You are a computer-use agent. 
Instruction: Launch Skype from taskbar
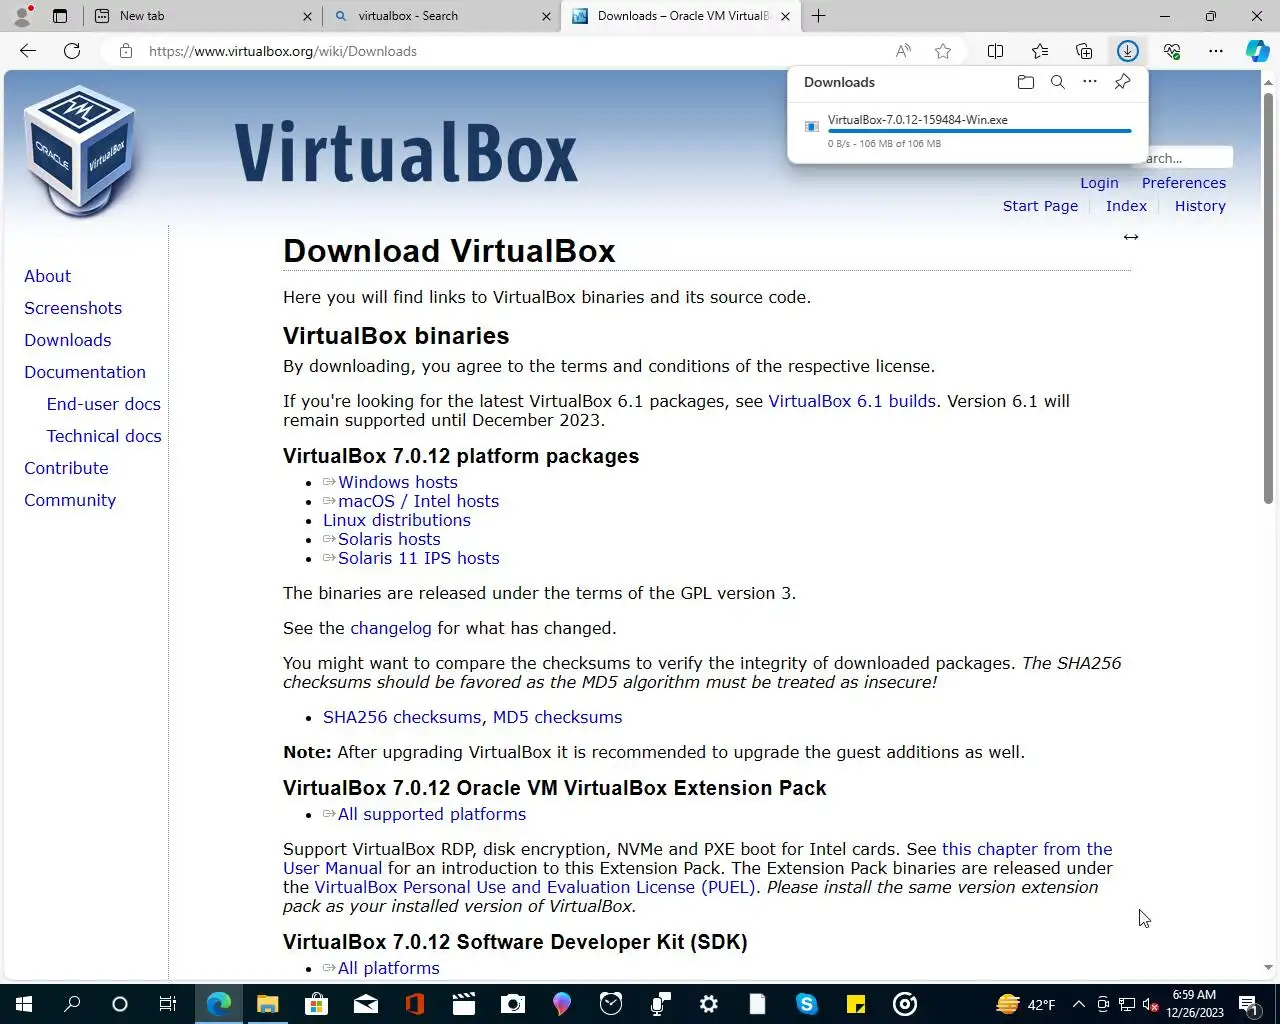click(x=807, y=1004)
